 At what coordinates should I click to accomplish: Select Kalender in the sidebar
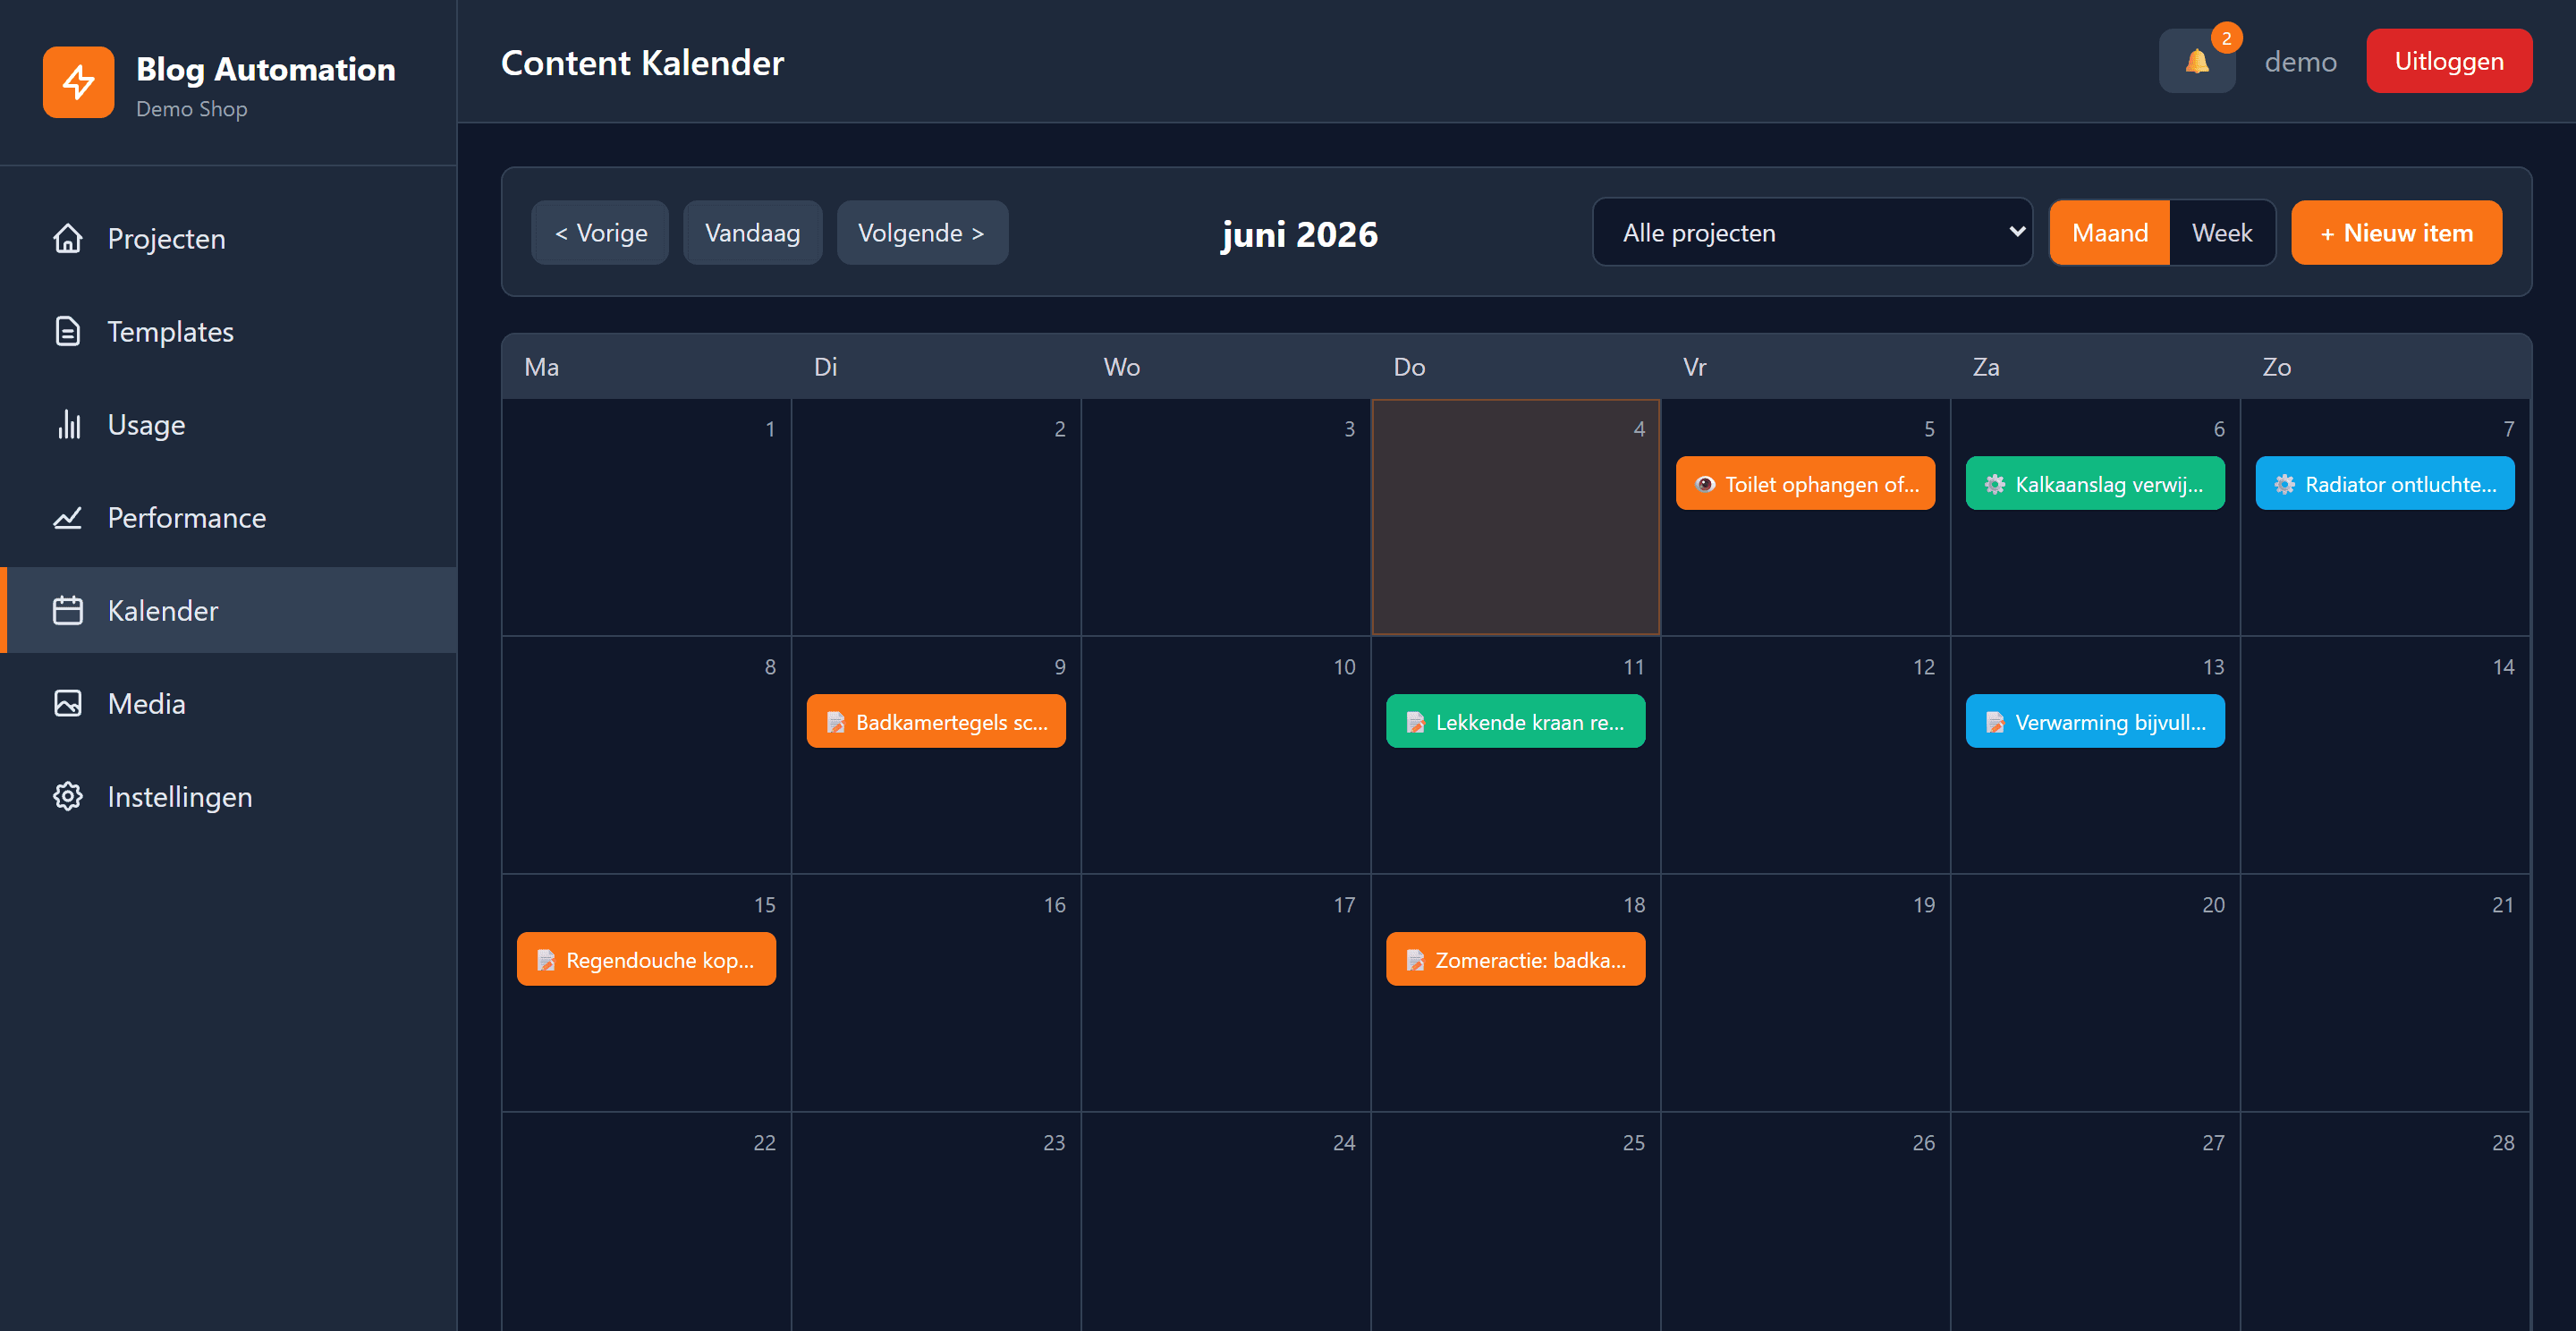point(229,611)
